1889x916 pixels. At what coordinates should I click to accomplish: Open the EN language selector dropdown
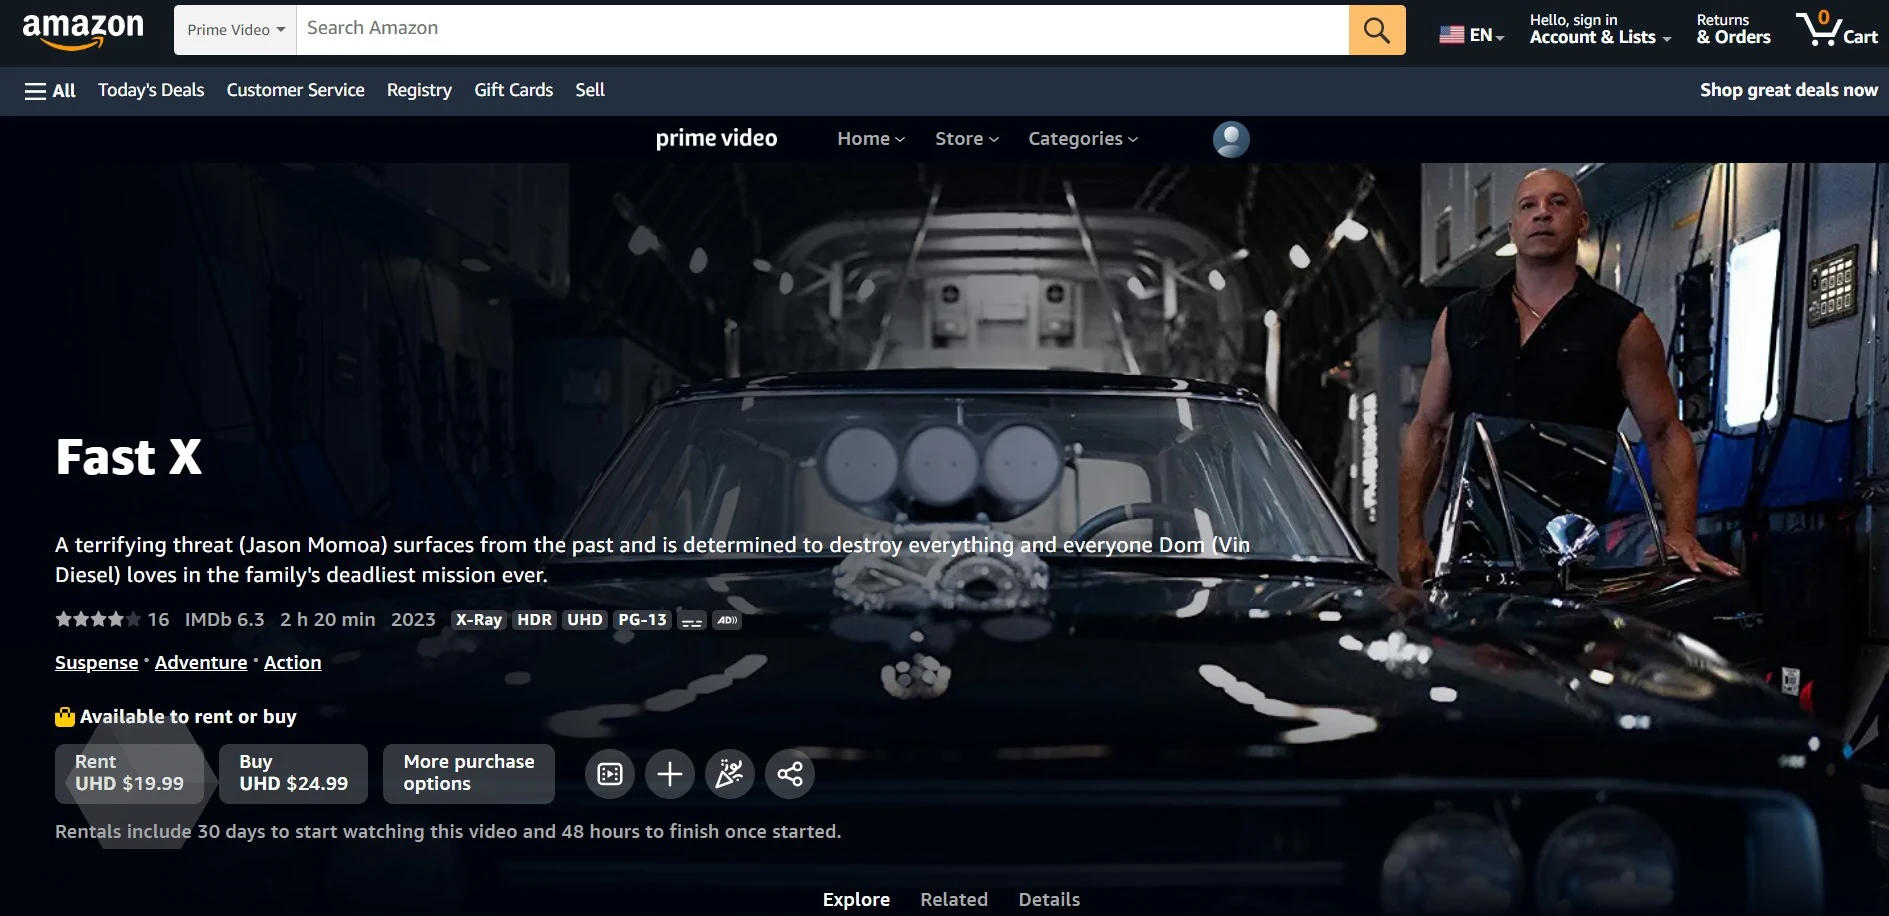tap(1472, 35)
